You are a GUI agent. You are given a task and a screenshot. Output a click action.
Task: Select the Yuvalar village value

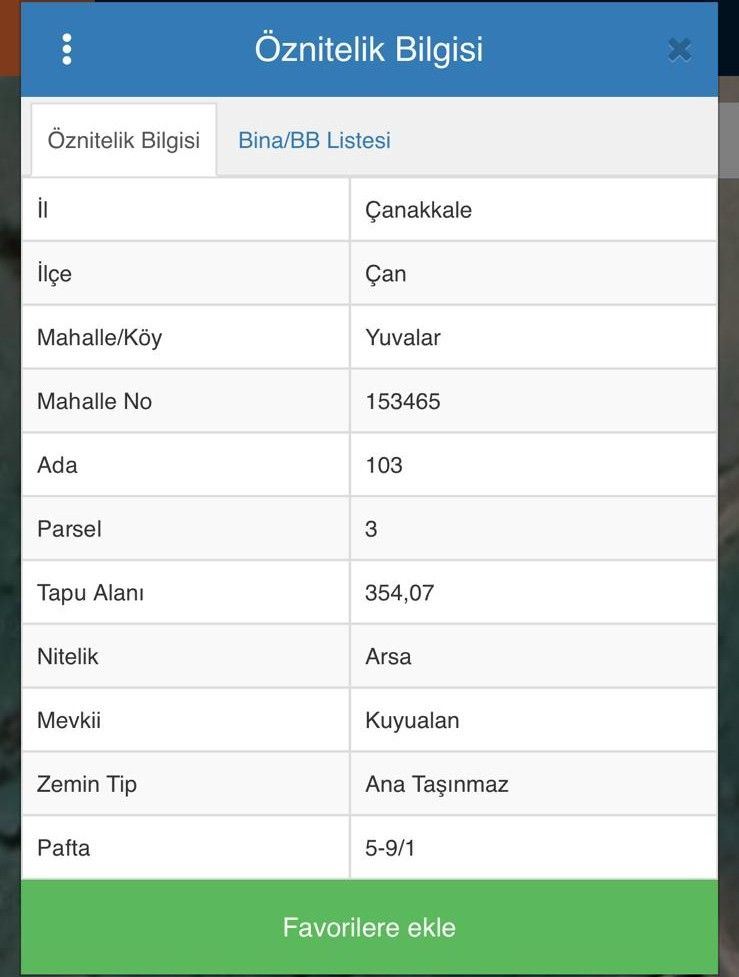point(403,338)
